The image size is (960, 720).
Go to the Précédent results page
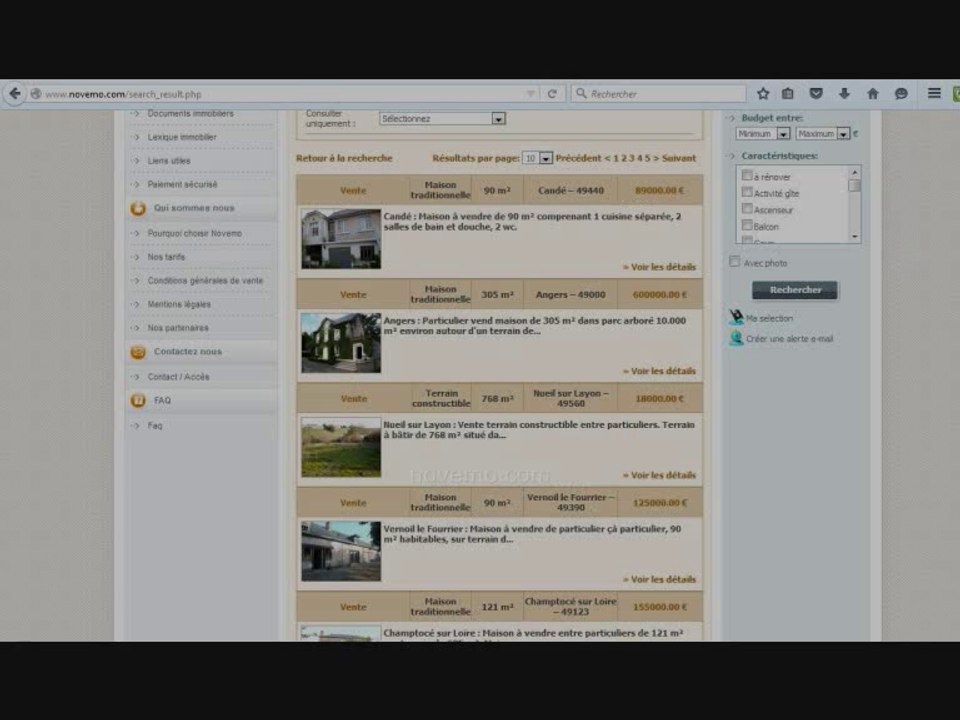[579, 158]
